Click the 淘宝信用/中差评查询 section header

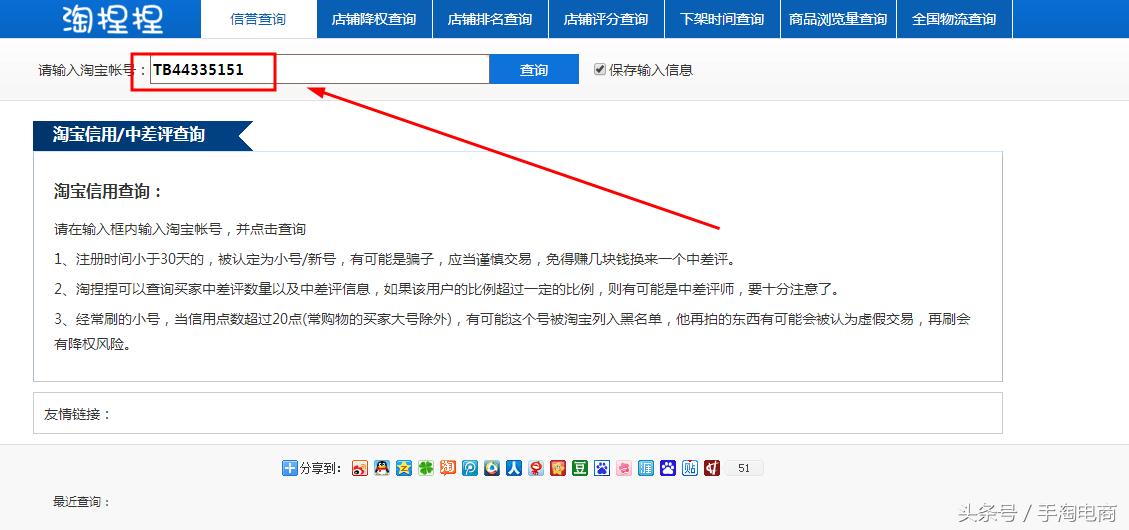coord(143,135)
